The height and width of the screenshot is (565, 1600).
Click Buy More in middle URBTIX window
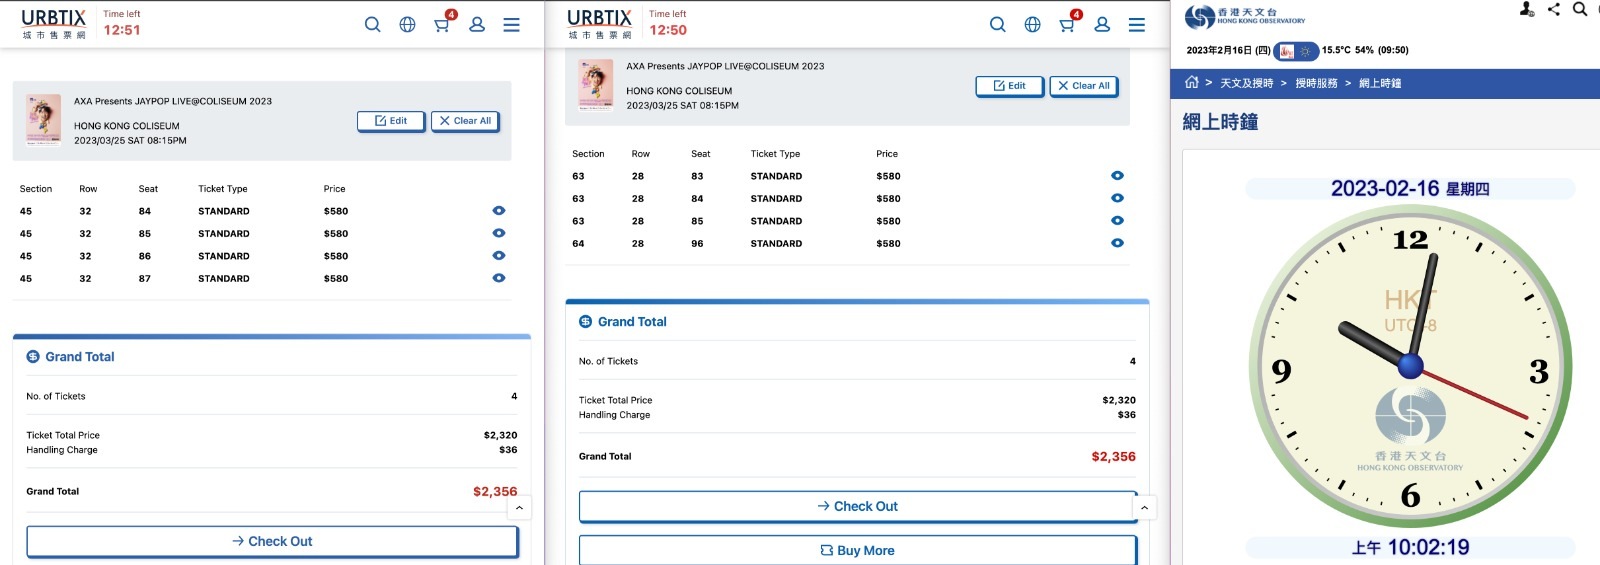pos(858,550)
